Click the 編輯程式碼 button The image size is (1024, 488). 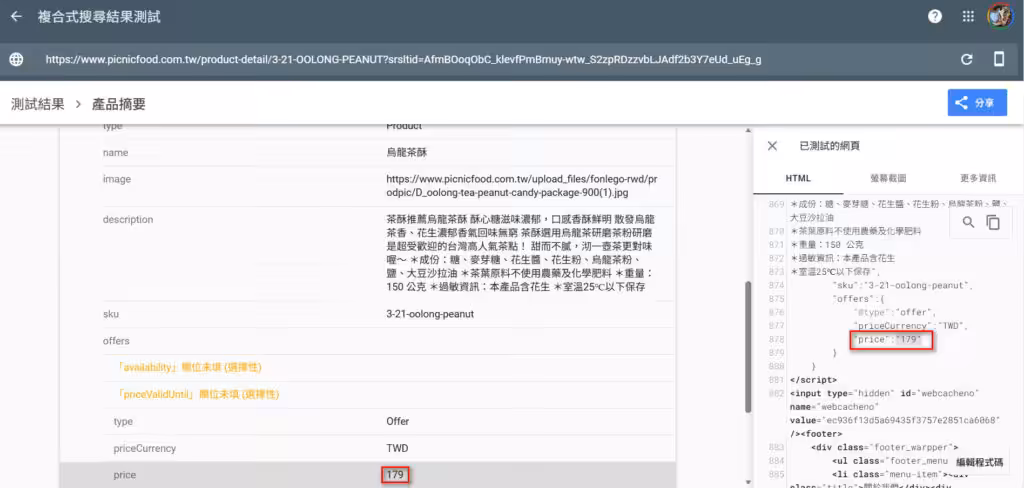coord(979,462)
